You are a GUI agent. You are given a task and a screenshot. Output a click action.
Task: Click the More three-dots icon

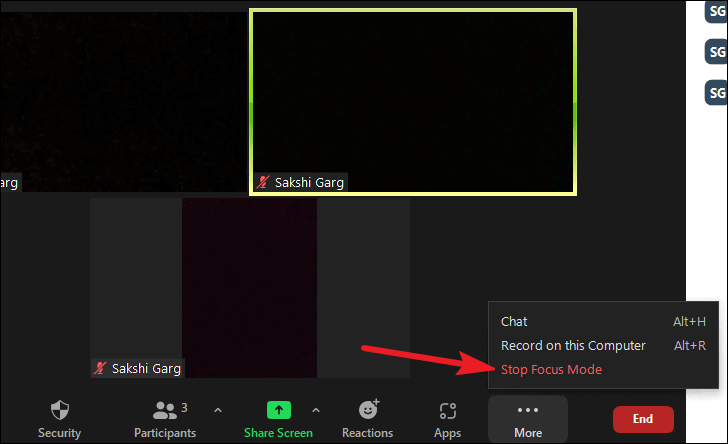coord(528,410)
